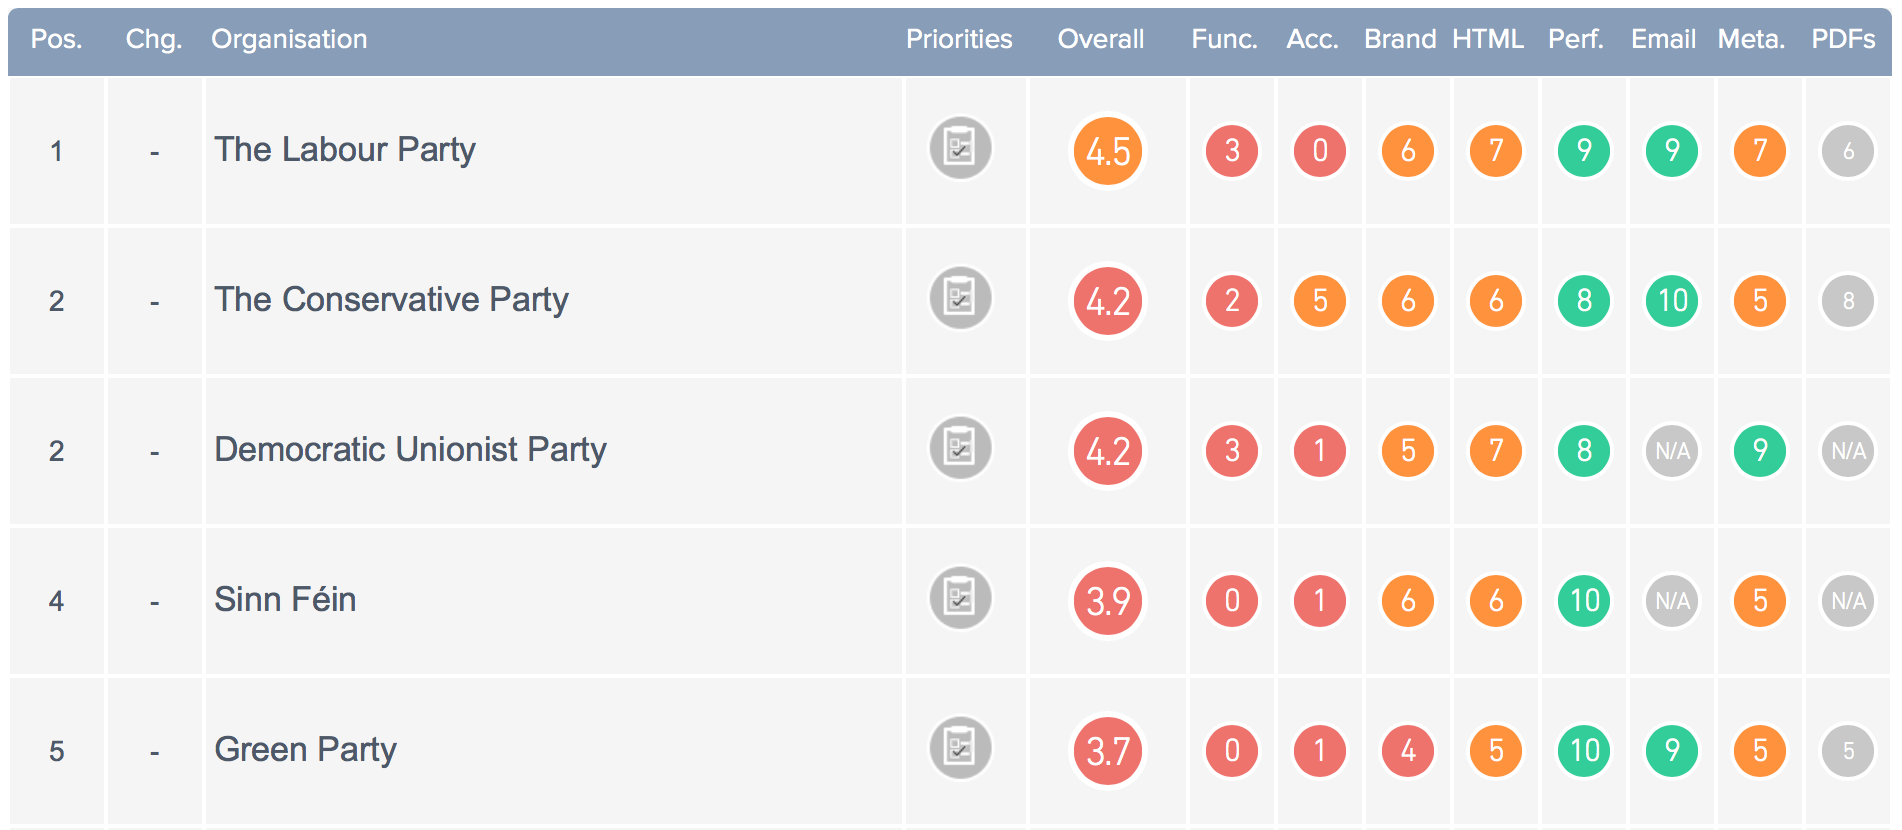Click the Perf. column header
The height and width of the screenshot is (830, 1902).
point(1575,39)
